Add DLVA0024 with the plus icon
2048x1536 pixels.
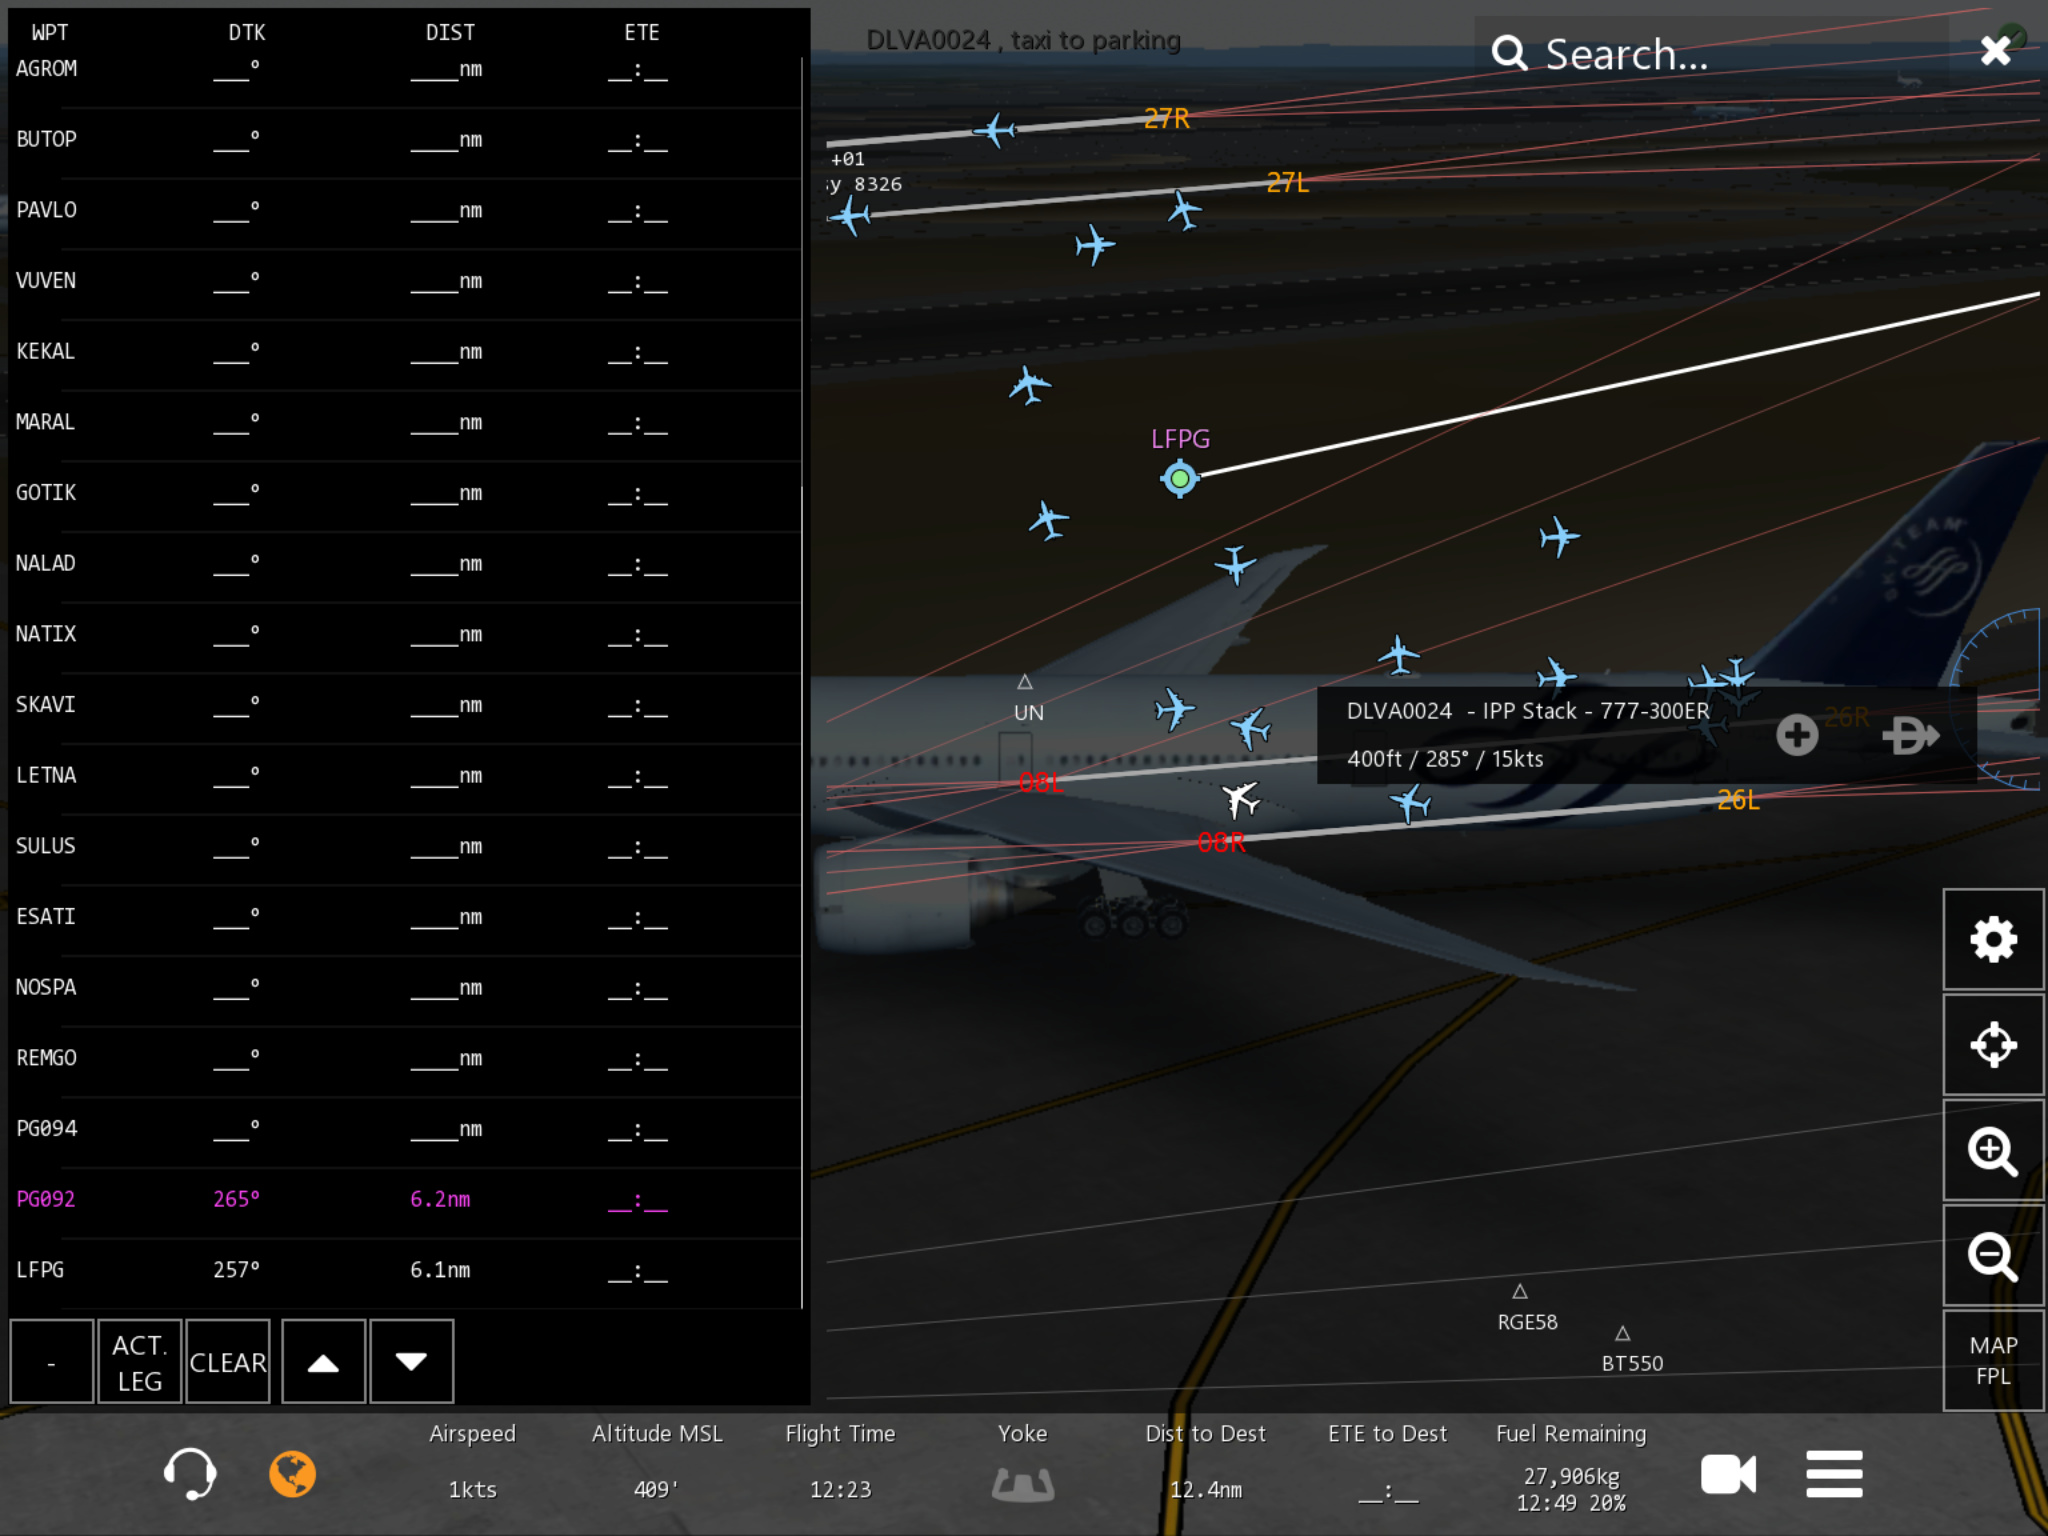[1796, 735]
